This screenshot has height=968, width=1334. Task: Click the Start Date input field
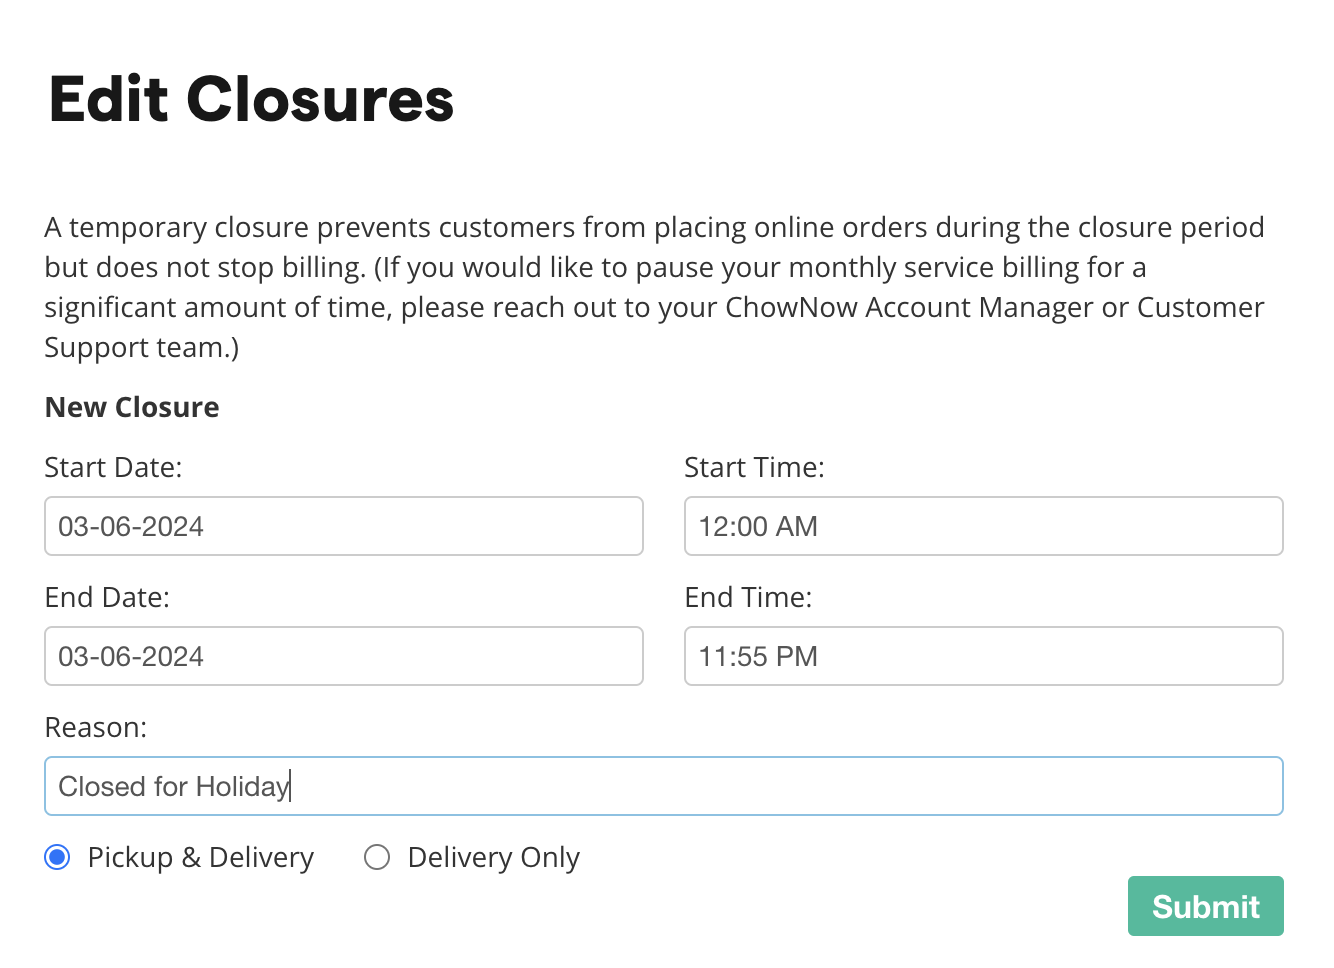click(343, 526)
